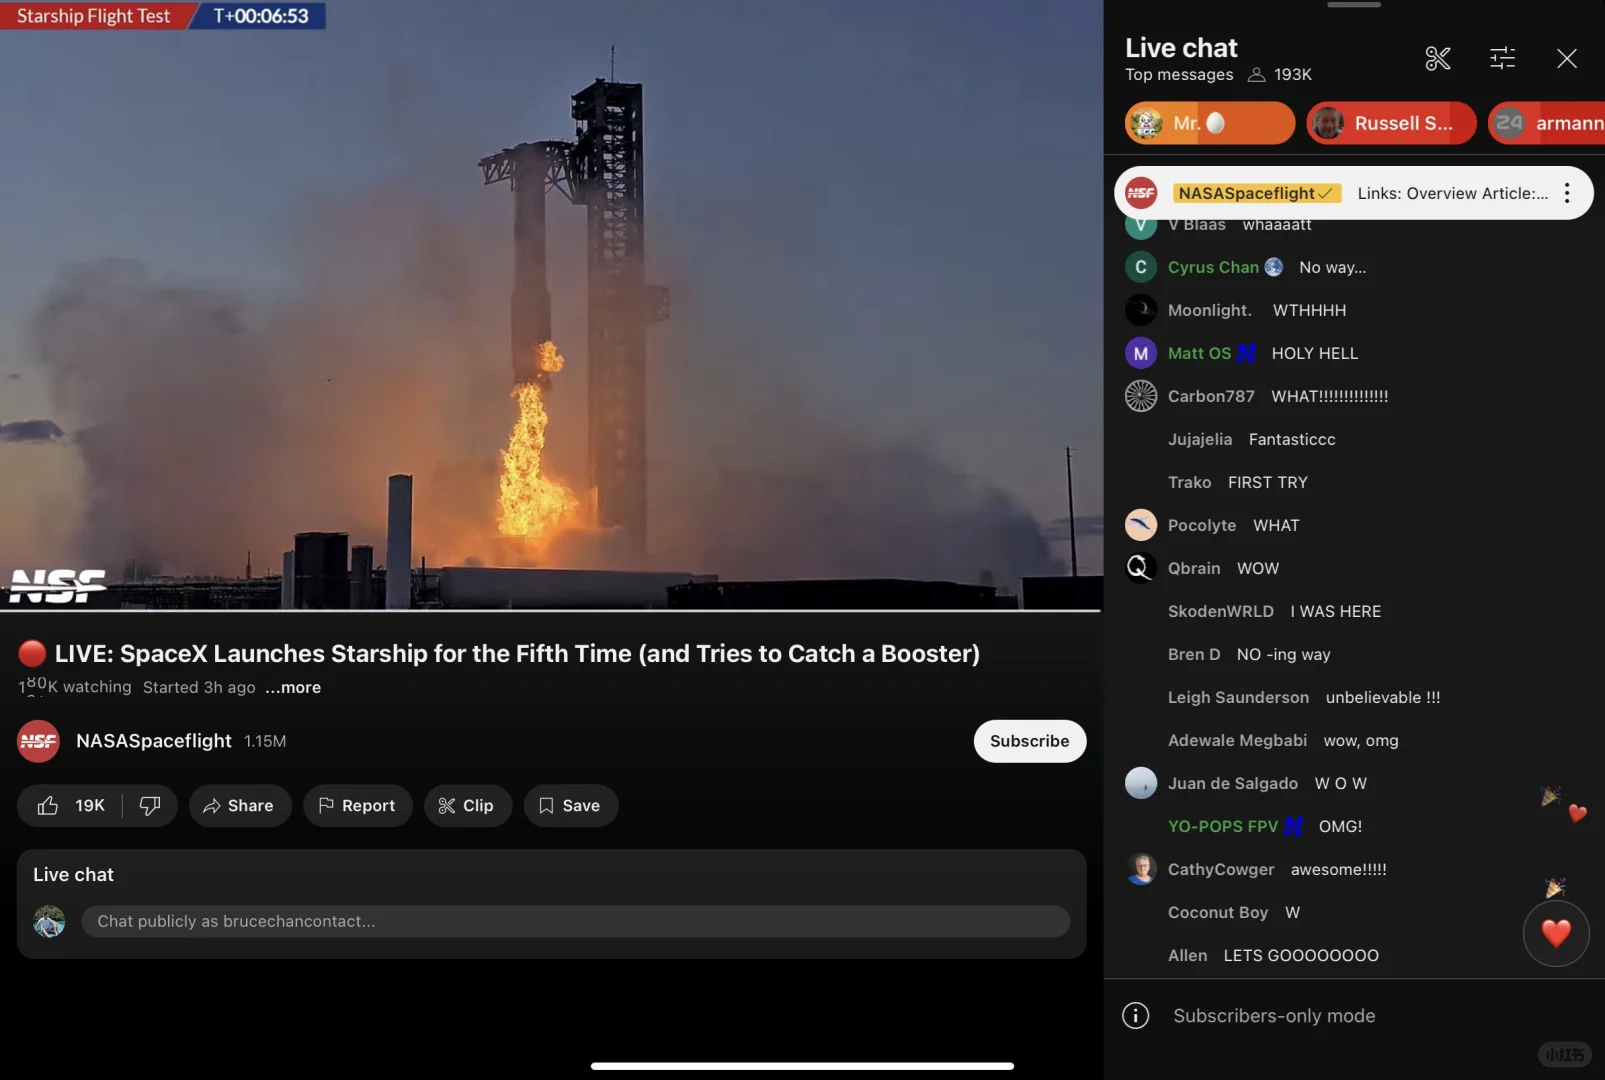1605x1080 pixels.
Task: Click the video title text
Action: (x=517, y=654)
